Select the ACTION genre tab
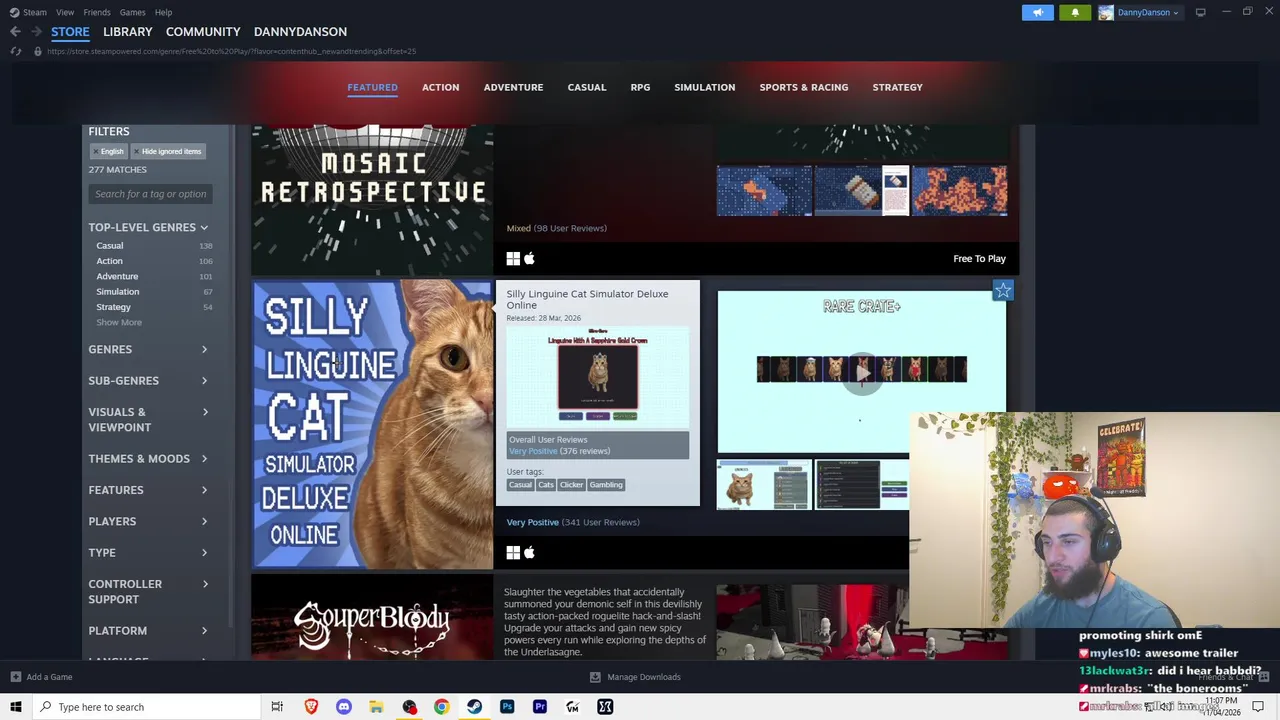1280x720 pixels. click(440, 87)
